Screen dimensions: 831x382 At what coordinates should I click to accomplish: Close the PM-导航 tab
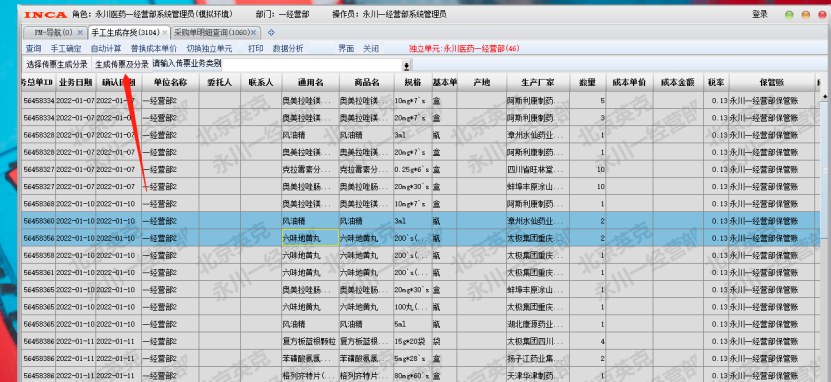(x=80, y=33)
